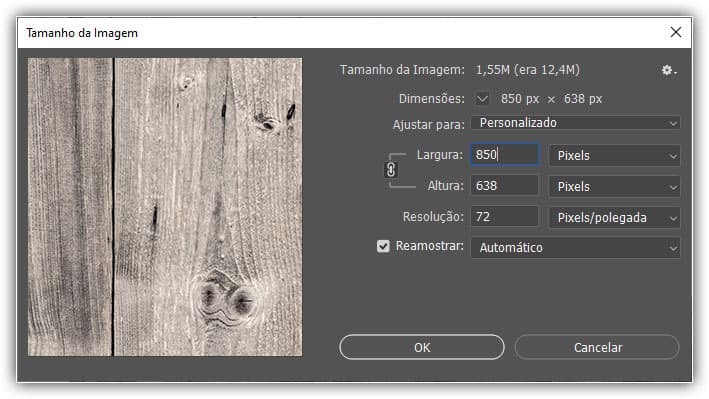Click the Resolução label
Image resolution: width=709 pixels, height=399 pixels.
point(433,217)
